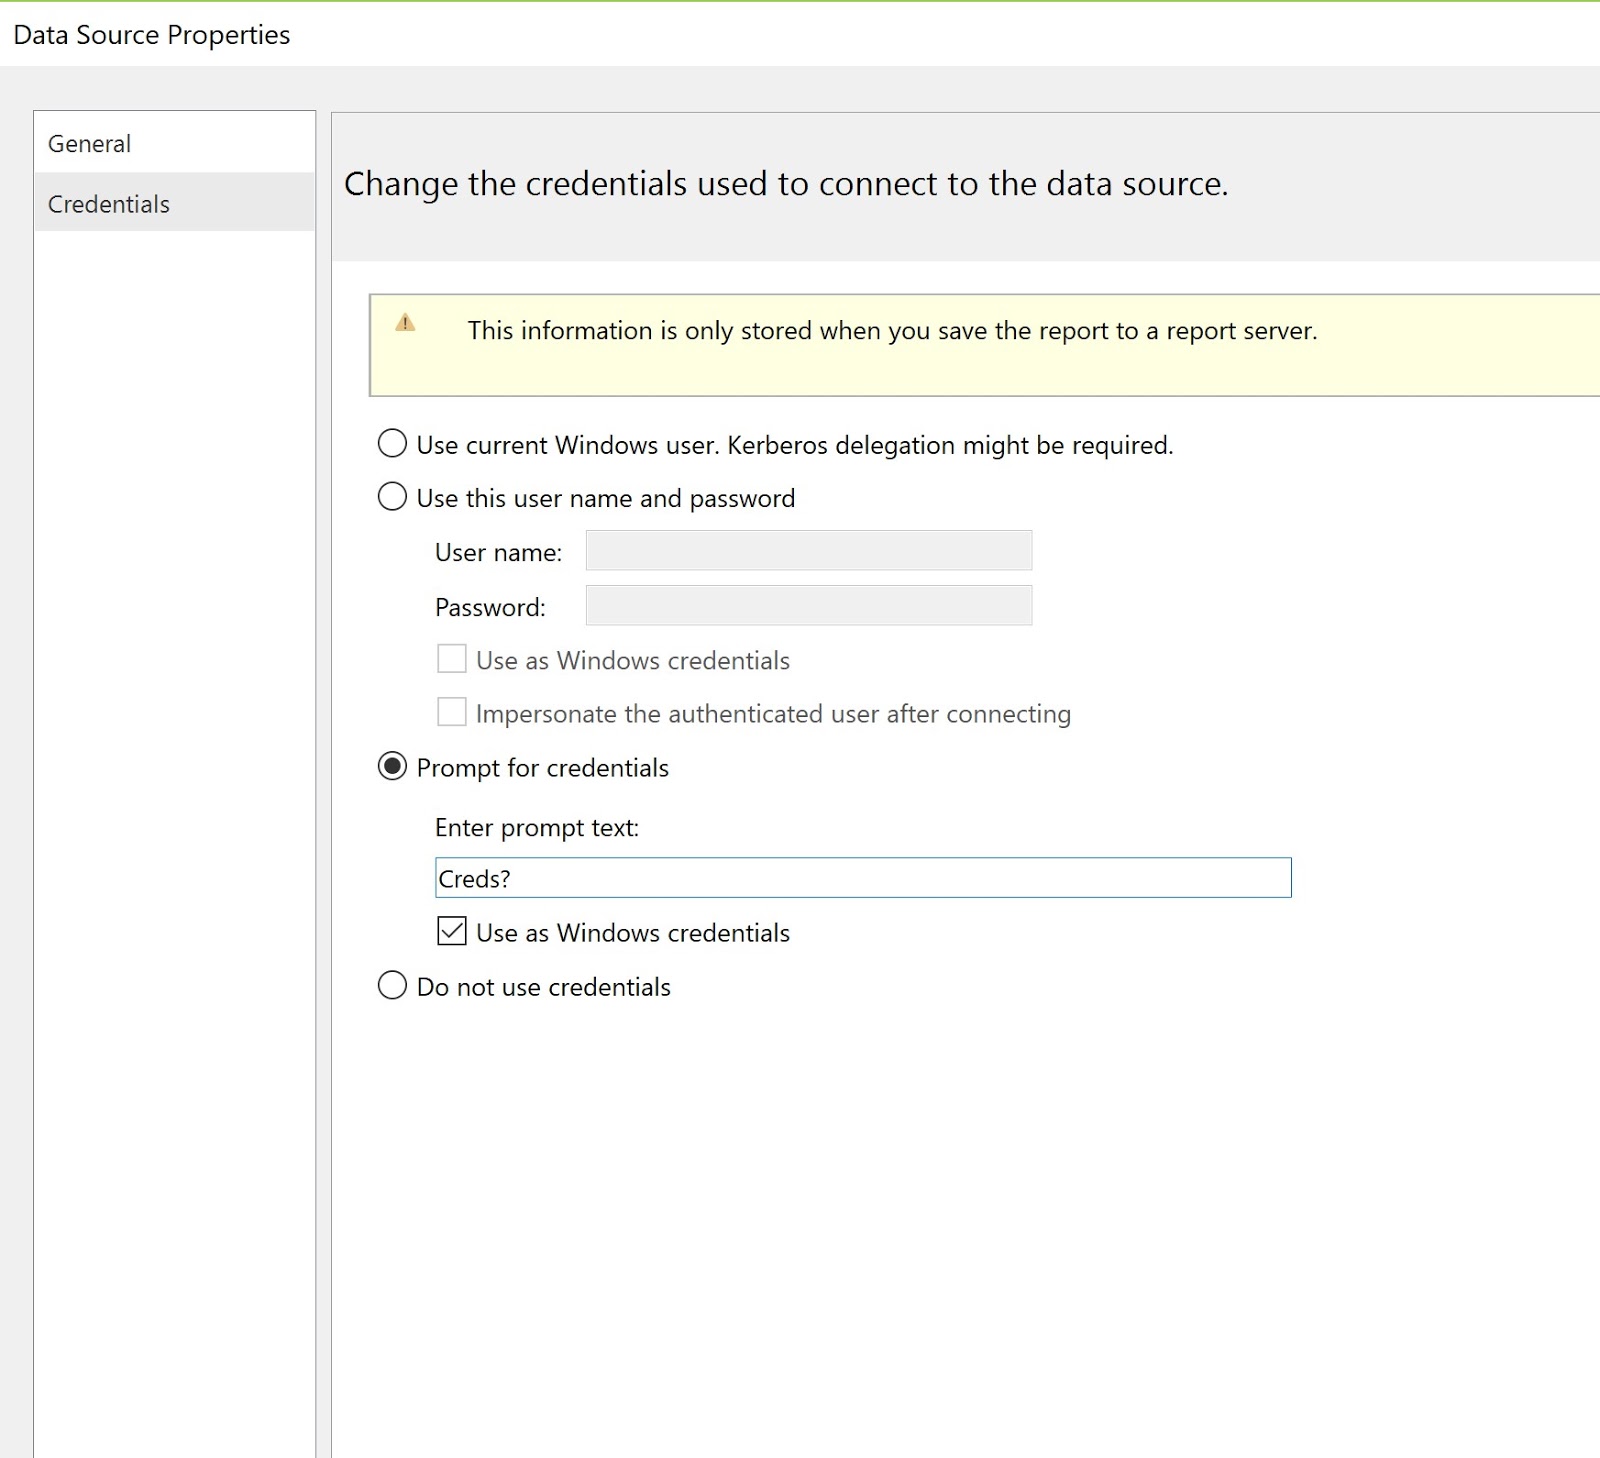The width and height of the screenshot is (1600, 1458).
Task: Click the 'Change the credentials' heading
Action: click(786, 184)
